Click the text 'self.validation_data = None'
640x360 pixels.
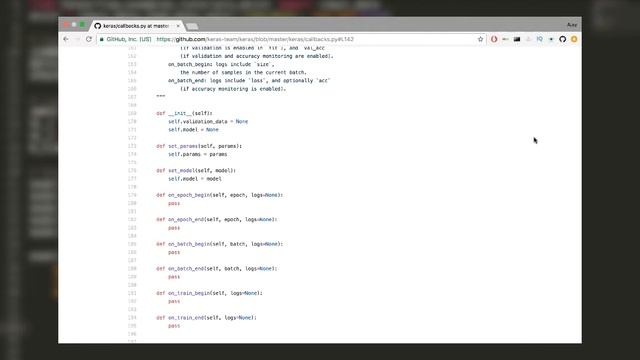(208, 122)
